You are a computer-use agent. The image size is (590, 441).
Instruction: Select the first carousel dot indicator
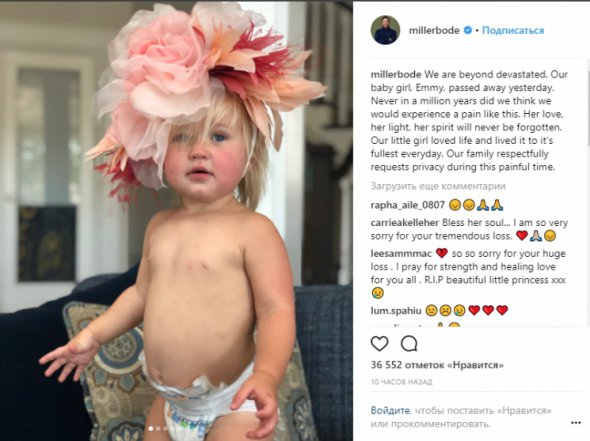tap(151, 428)
